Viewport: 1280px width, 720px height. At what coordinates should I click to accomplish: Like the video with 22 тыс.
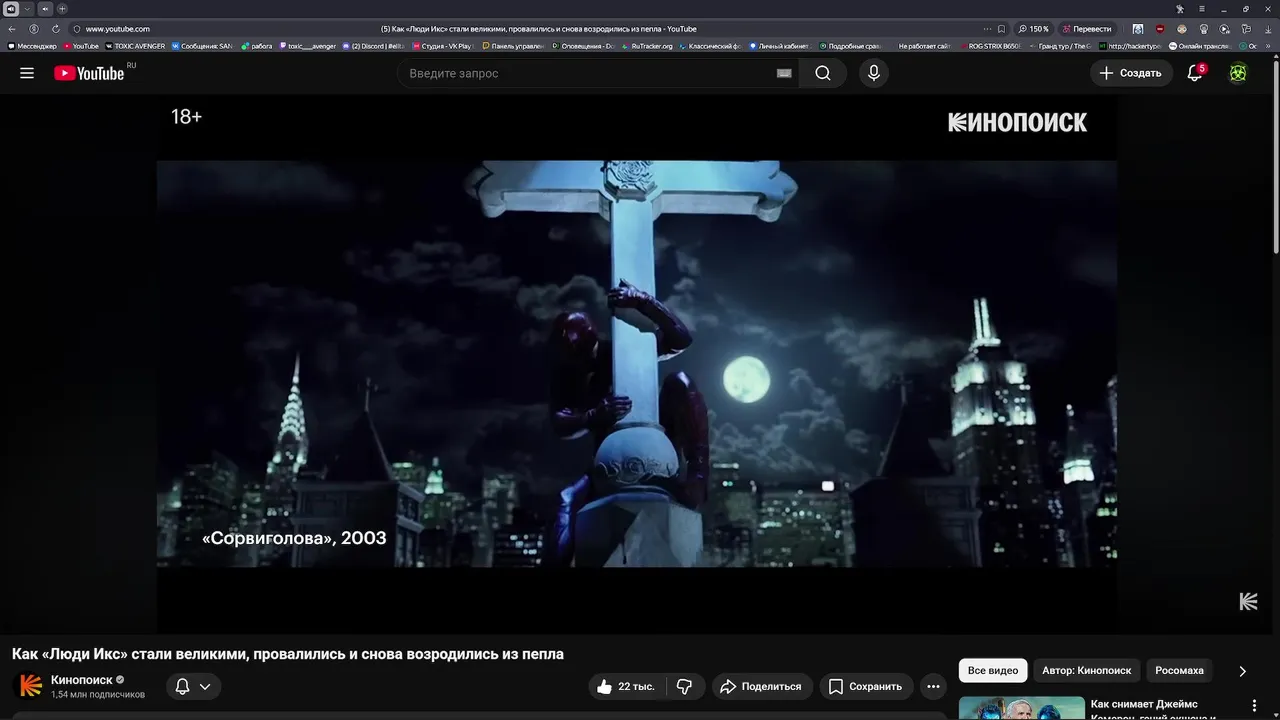[628, 686]
